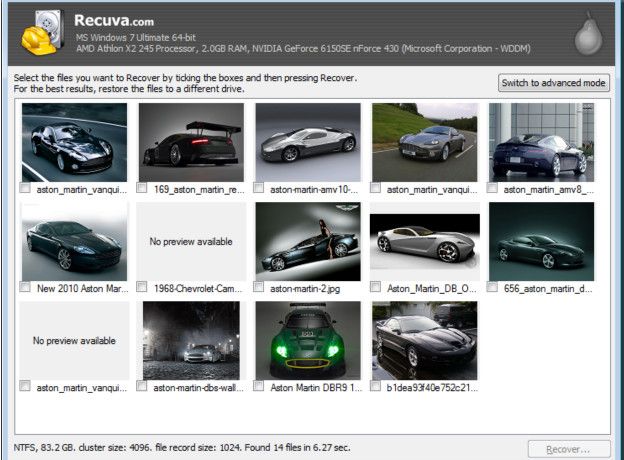Select the 656_aston_martin_d... dark green thumbnail
Viewport: 624px width, 460px height.
tap(541, 242)
